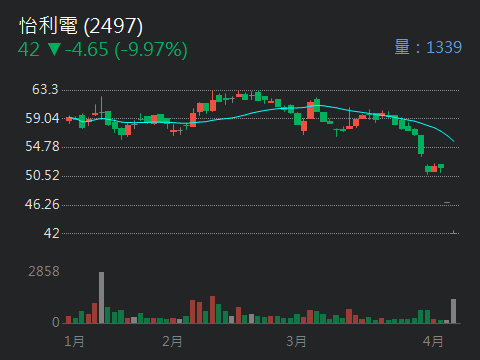Click the small dash candlestick near 46.26

click(447, 202)
